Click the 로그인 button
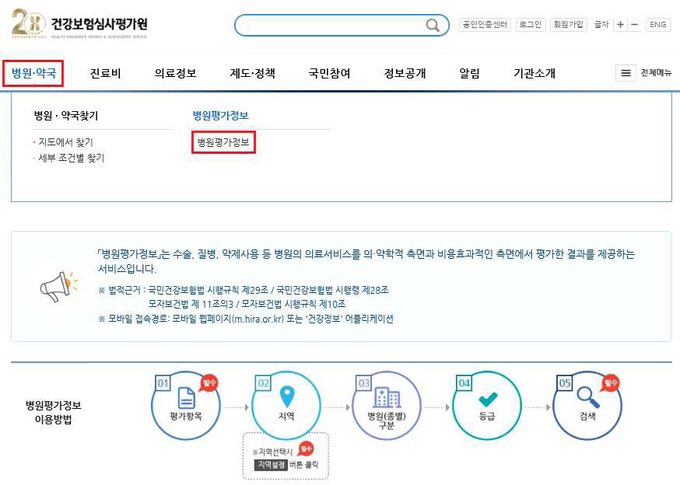Screen dimensions: 680x485 (x=530, y=25)
